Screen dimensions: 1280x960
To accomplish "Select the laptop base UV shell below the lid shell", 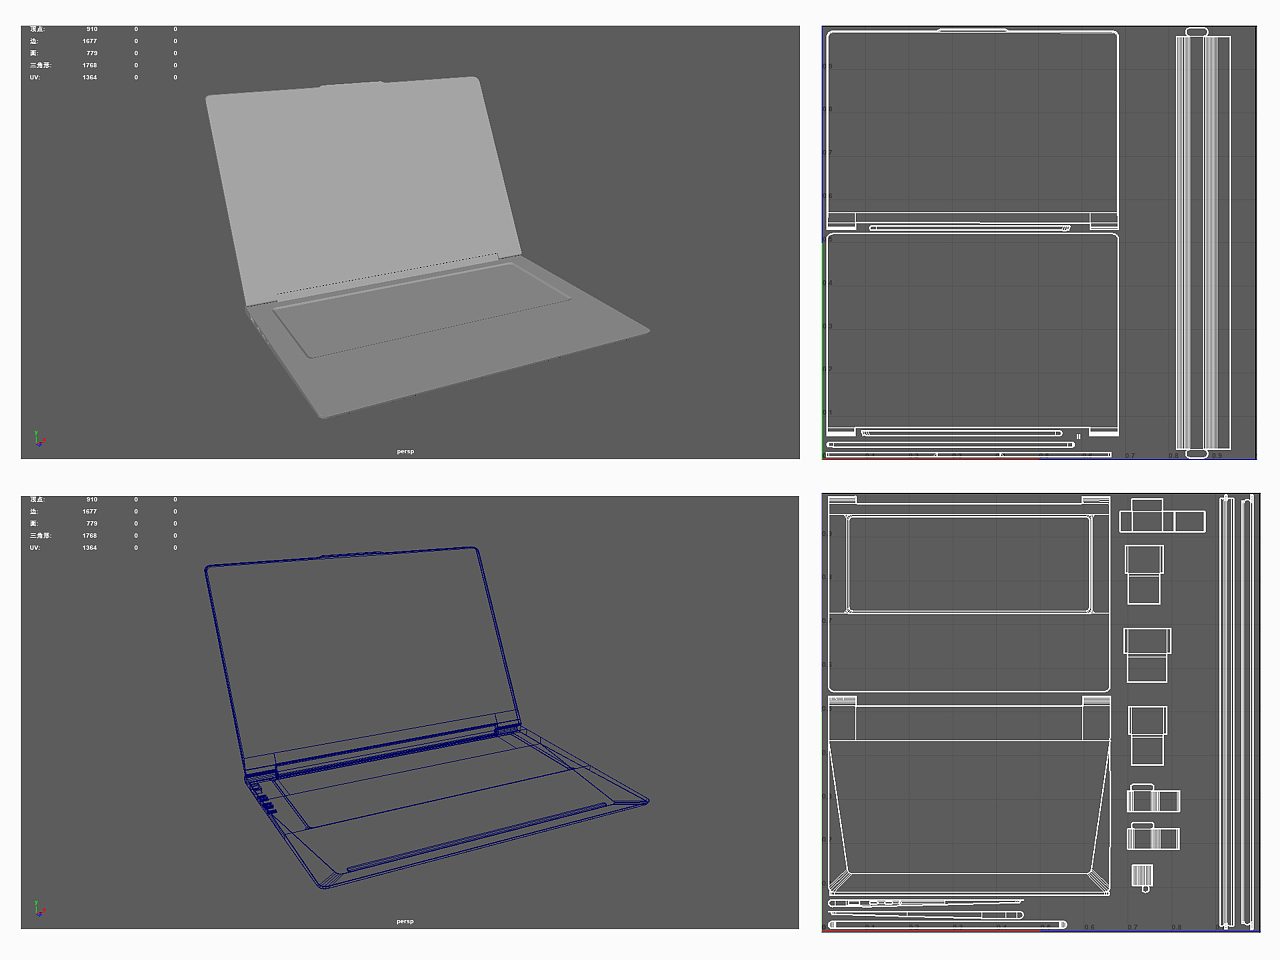I will [x=972, y=334].
